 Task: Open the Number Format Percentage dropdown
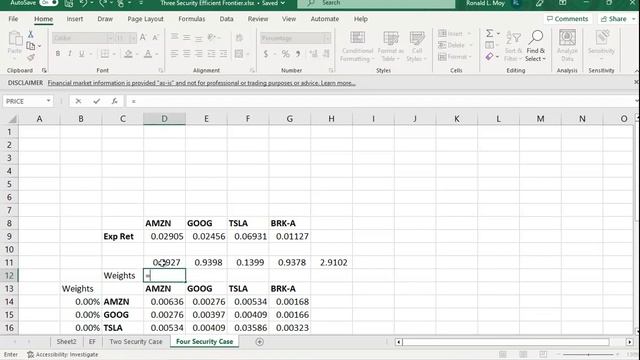pos(327,38)
